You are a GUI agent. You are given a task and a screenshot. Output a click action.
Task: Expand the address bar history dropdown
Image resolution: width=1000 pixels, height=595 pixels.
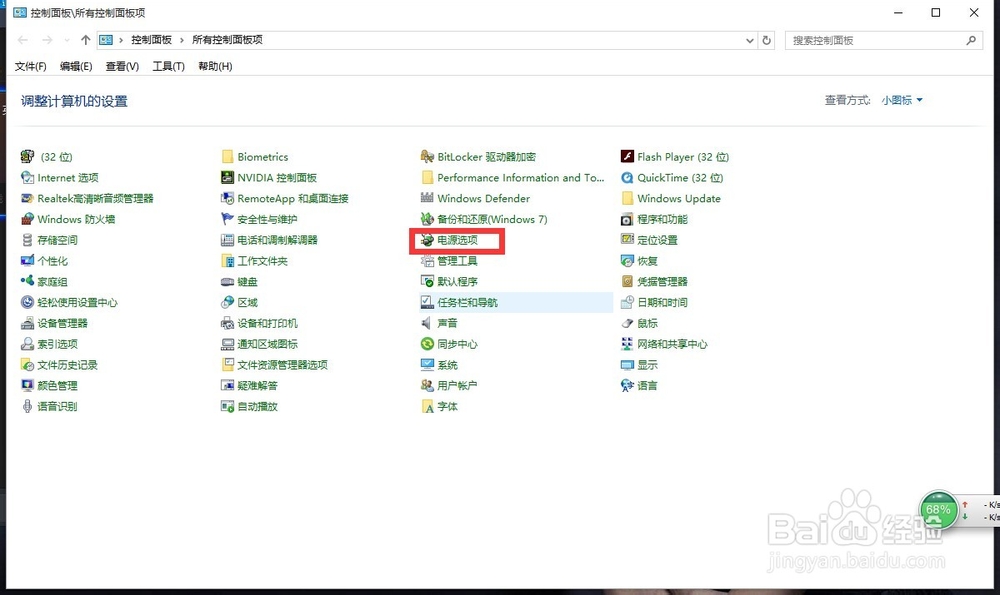point(748,40)
